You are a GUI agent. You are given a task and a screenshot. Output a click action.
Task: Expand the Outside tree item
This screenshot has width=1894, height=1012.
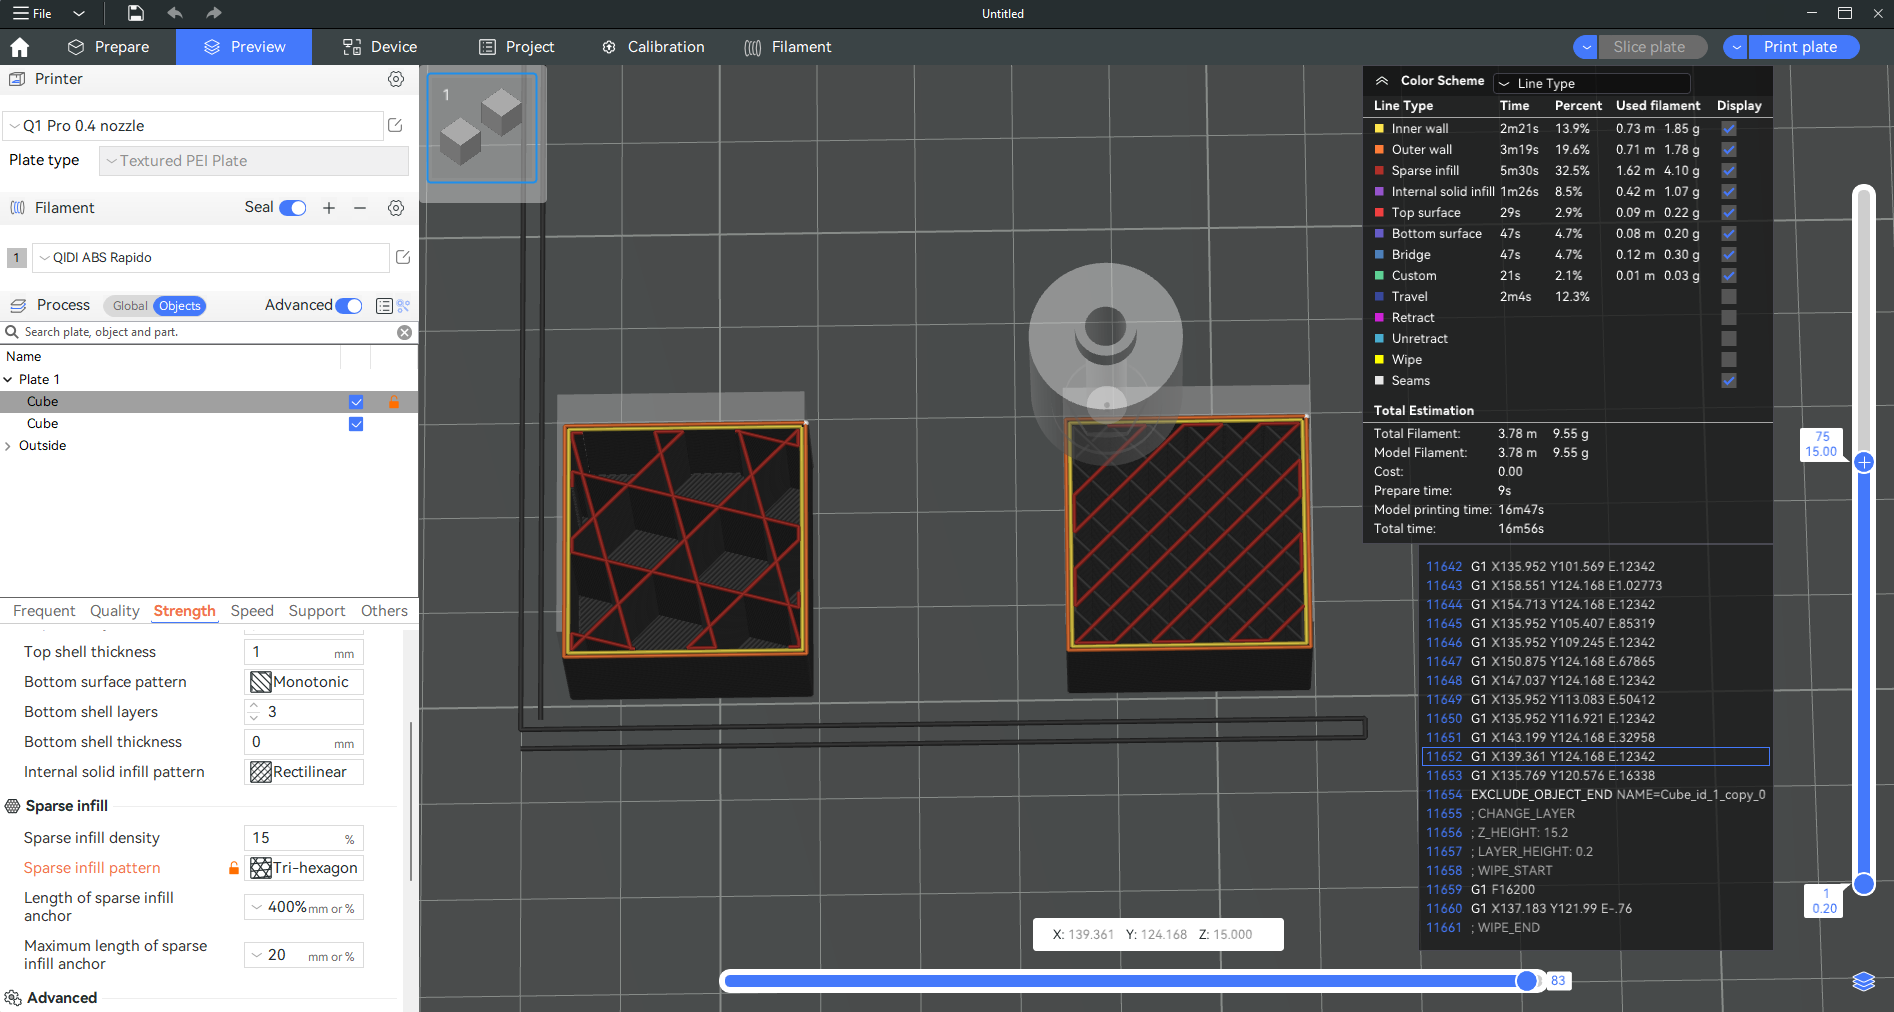(x=8, y=446)
